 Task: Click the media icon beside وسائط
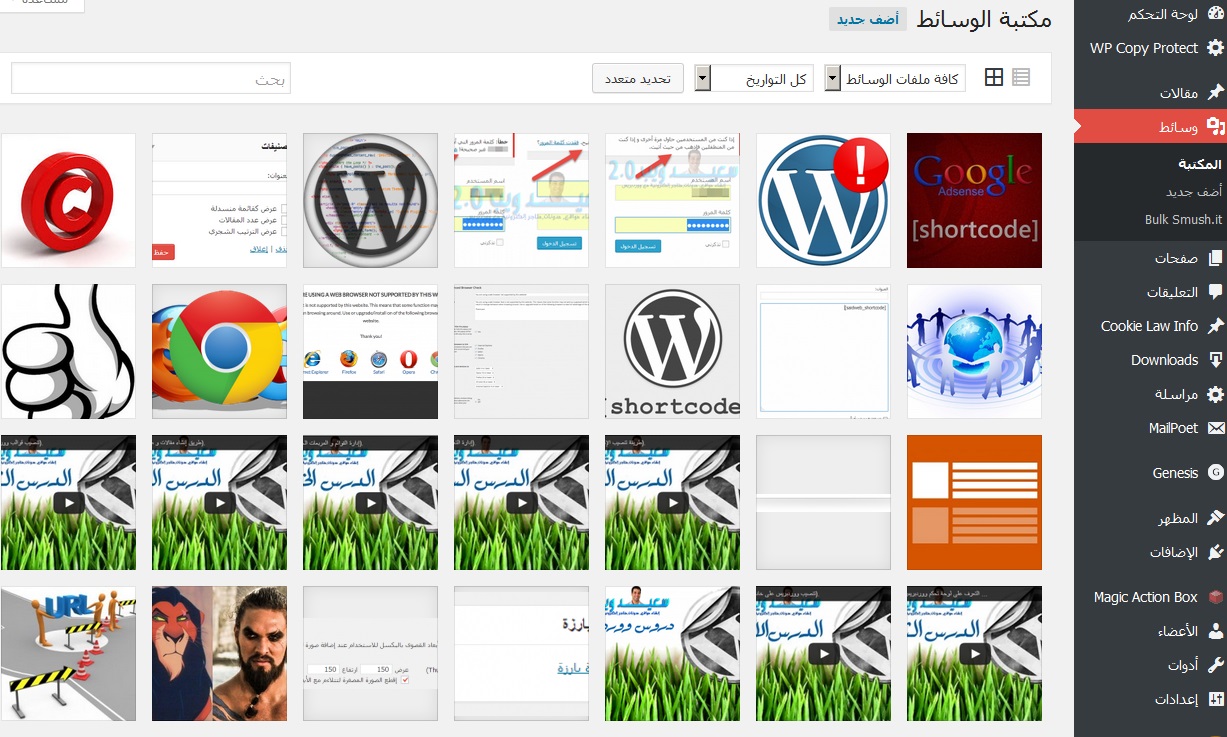[1215, 127]
